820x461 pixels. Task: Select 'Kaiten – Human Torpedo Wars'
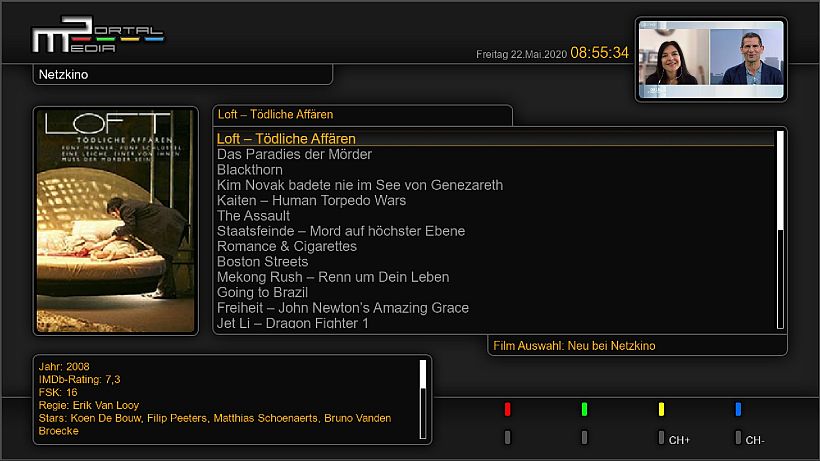pyautogui.click(x=311, y=201)
